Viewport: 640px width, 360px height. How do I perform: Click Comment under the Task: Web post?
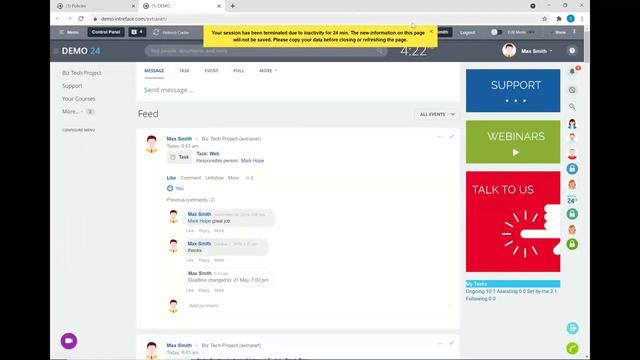point(191,178)
